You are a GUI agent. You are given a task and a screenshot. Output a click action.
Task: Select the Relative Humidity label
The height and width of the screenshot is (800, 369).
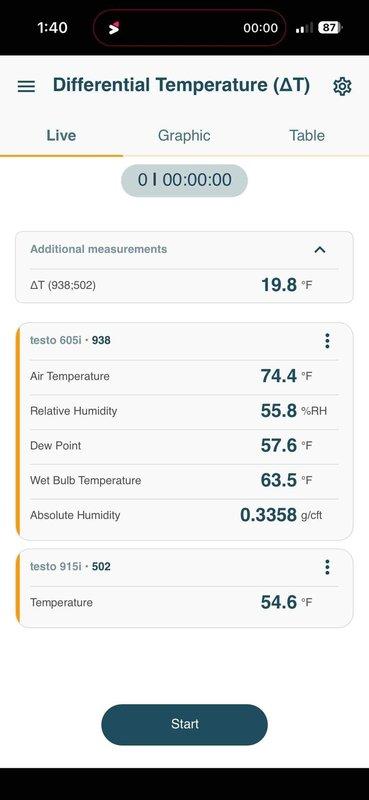point(73,411)
